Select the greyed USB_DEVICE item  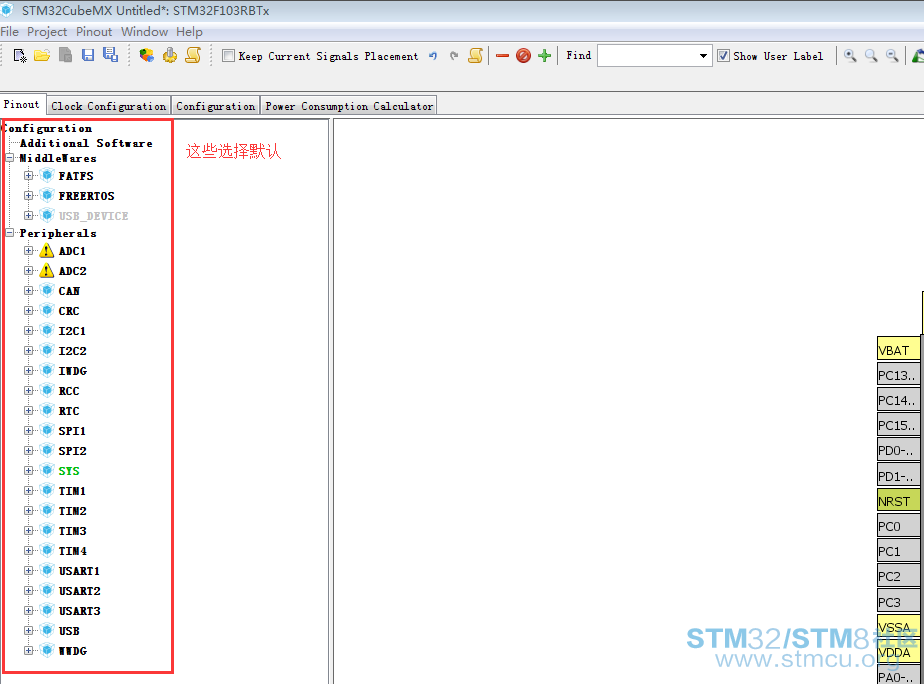pos(93,216)
